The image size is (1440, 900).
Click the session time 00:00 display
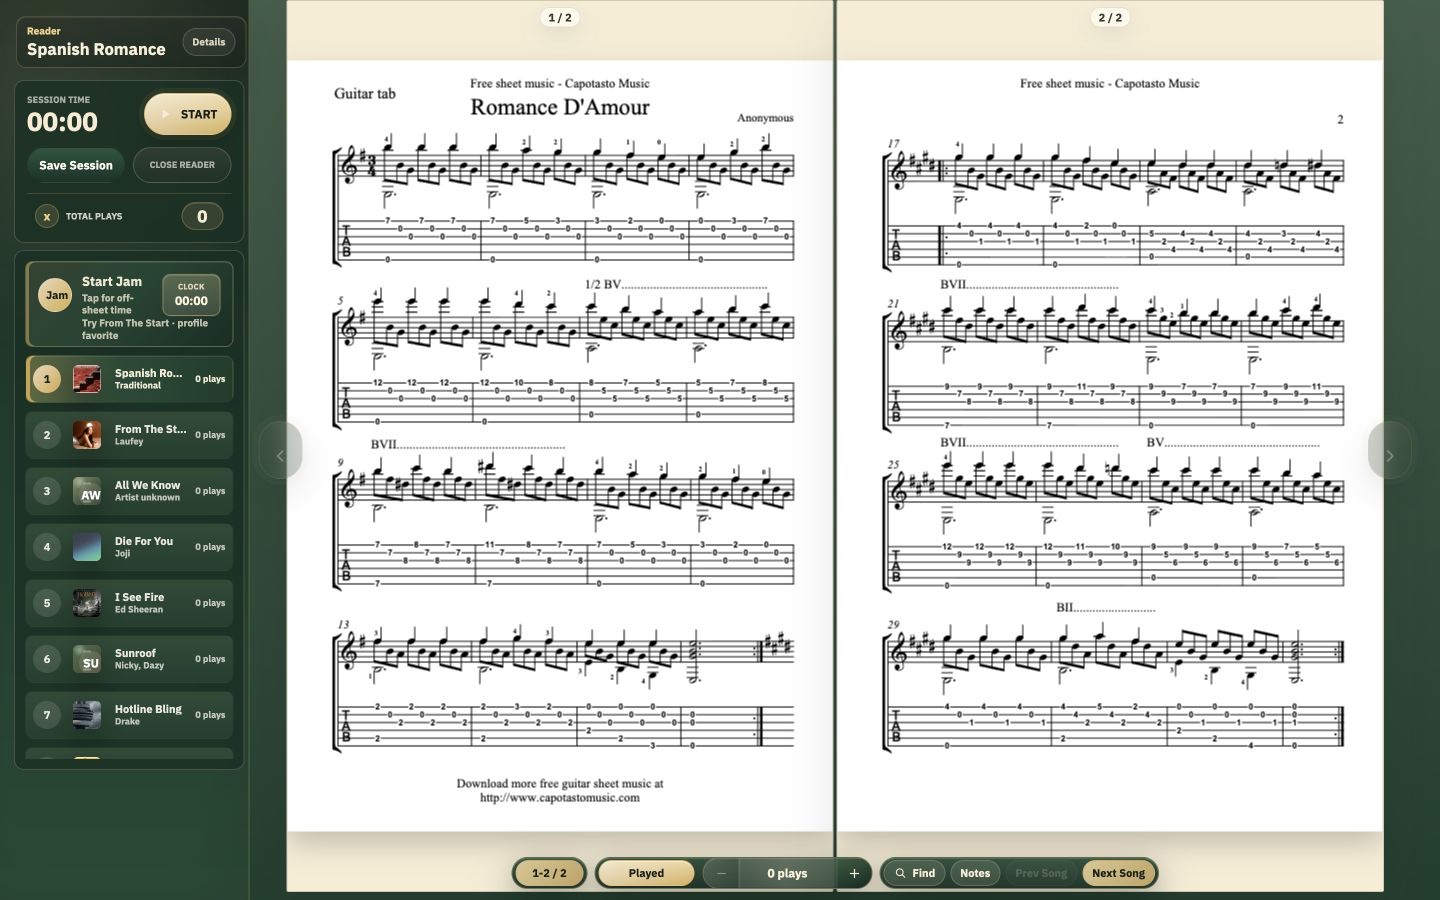pos(62,122)
